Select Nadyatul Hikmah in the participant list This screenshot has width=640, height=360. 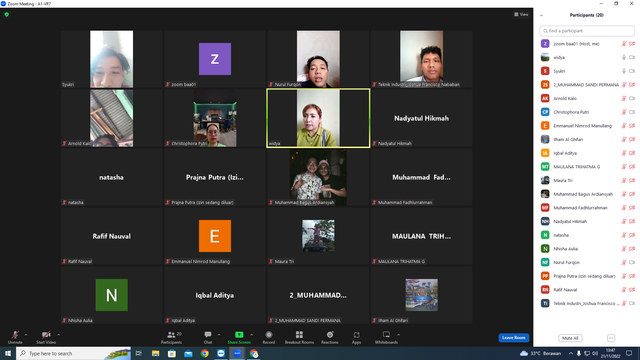click(587, 221)
